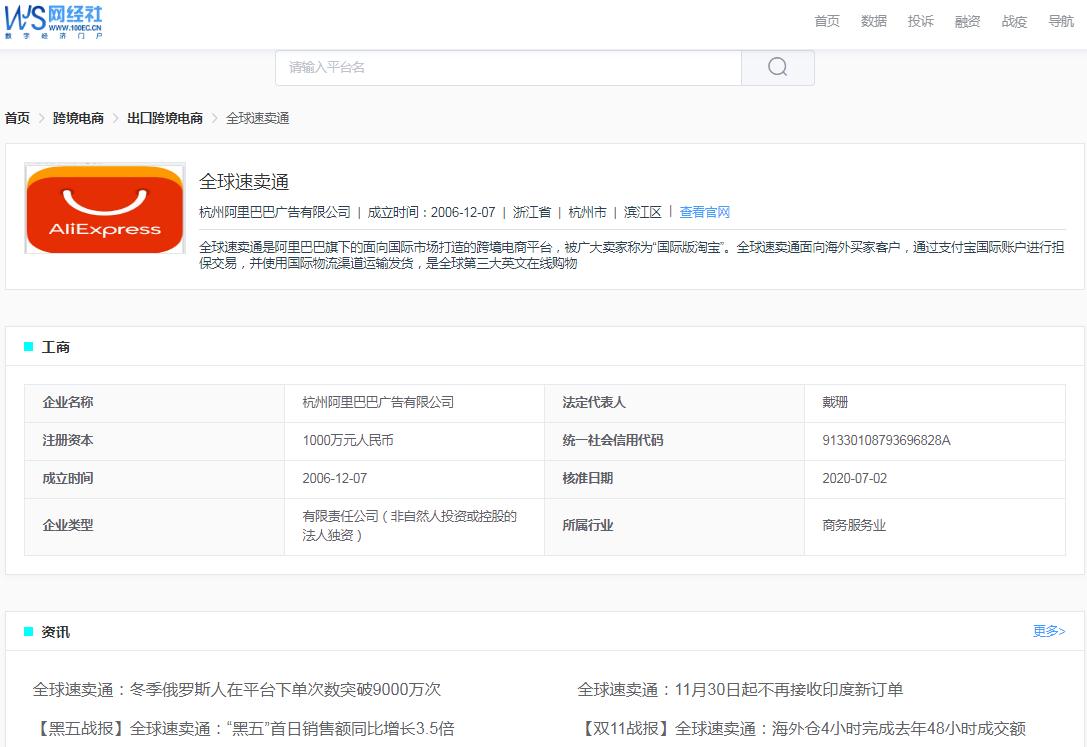Click the teal square icon beside 资讯
Screen dimensions: 1087x747
tap(29, 631)
